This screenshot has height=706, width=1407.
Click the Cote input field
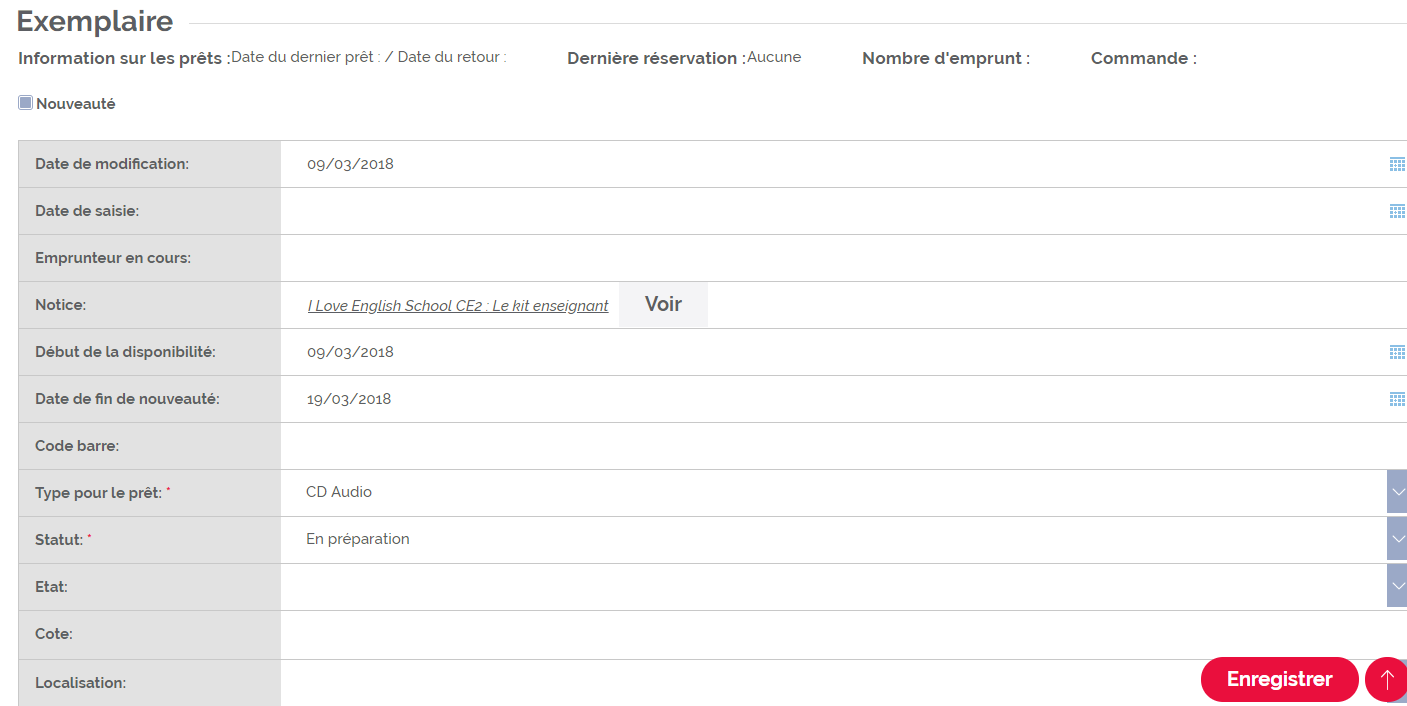pyautogui.click(x=844, y=635)
